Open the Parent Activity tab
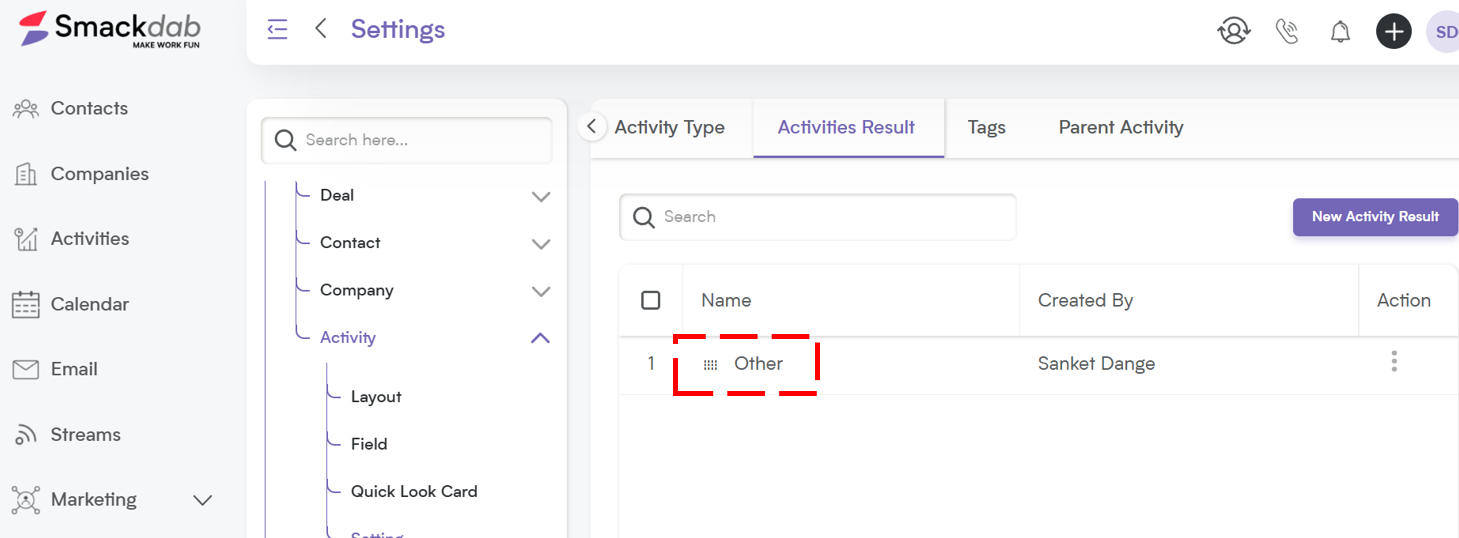 tap(1121, 127)
